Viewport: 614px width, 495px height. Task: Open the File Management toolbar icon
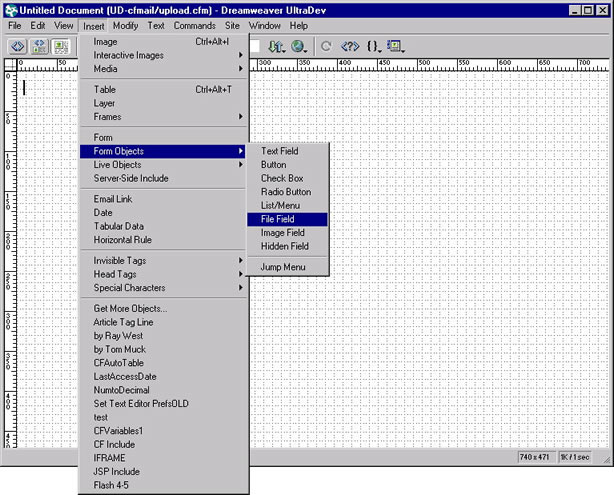point(276,47)
